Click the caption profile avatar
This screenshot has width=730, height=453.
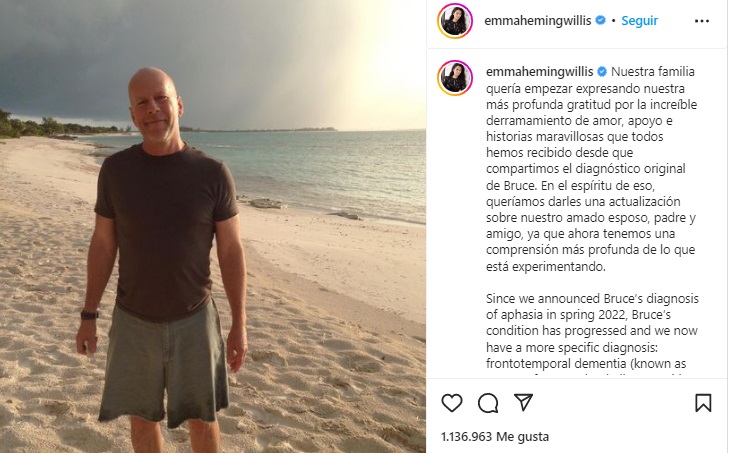click(x=455, y=77)
